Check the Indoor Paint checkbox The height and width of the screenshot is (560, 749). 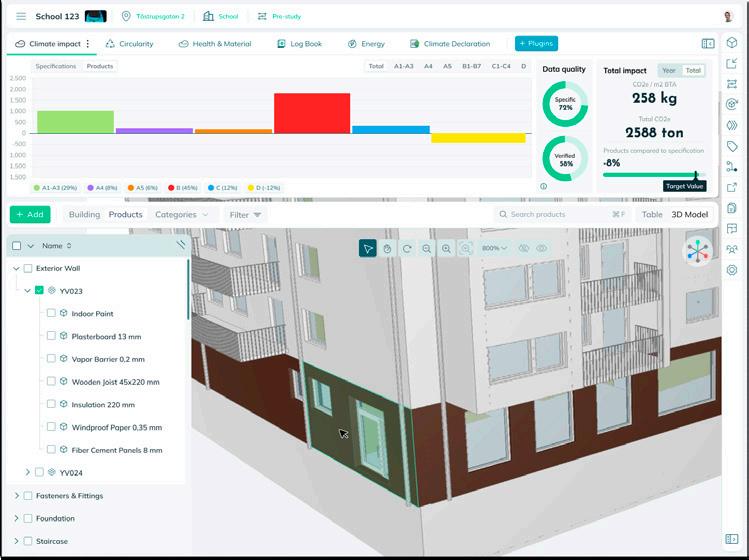tap(51, 313)
